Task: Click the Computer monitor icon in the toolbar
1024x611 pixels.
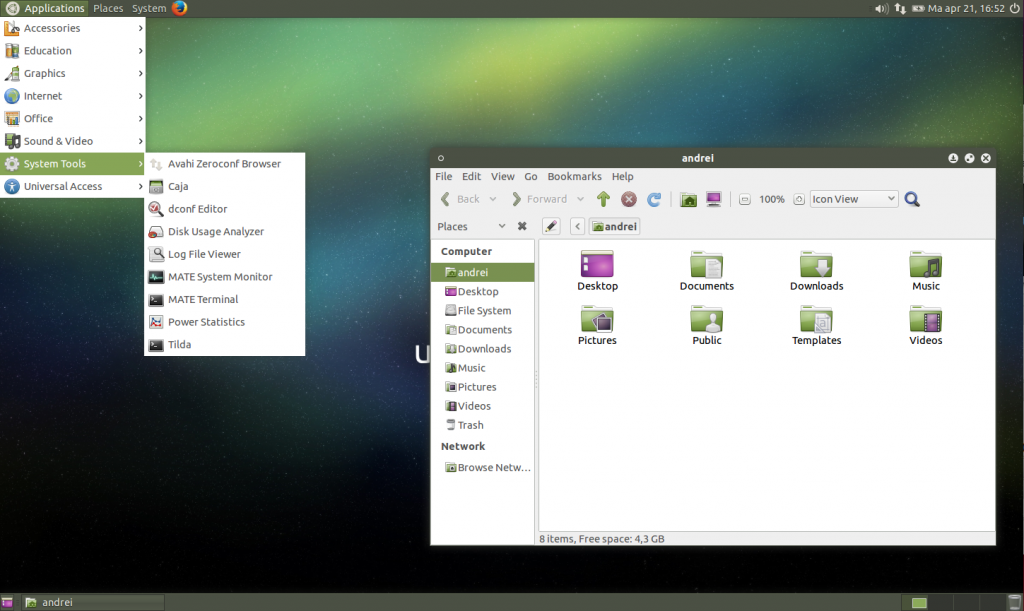Action: (x=713, y=199)
